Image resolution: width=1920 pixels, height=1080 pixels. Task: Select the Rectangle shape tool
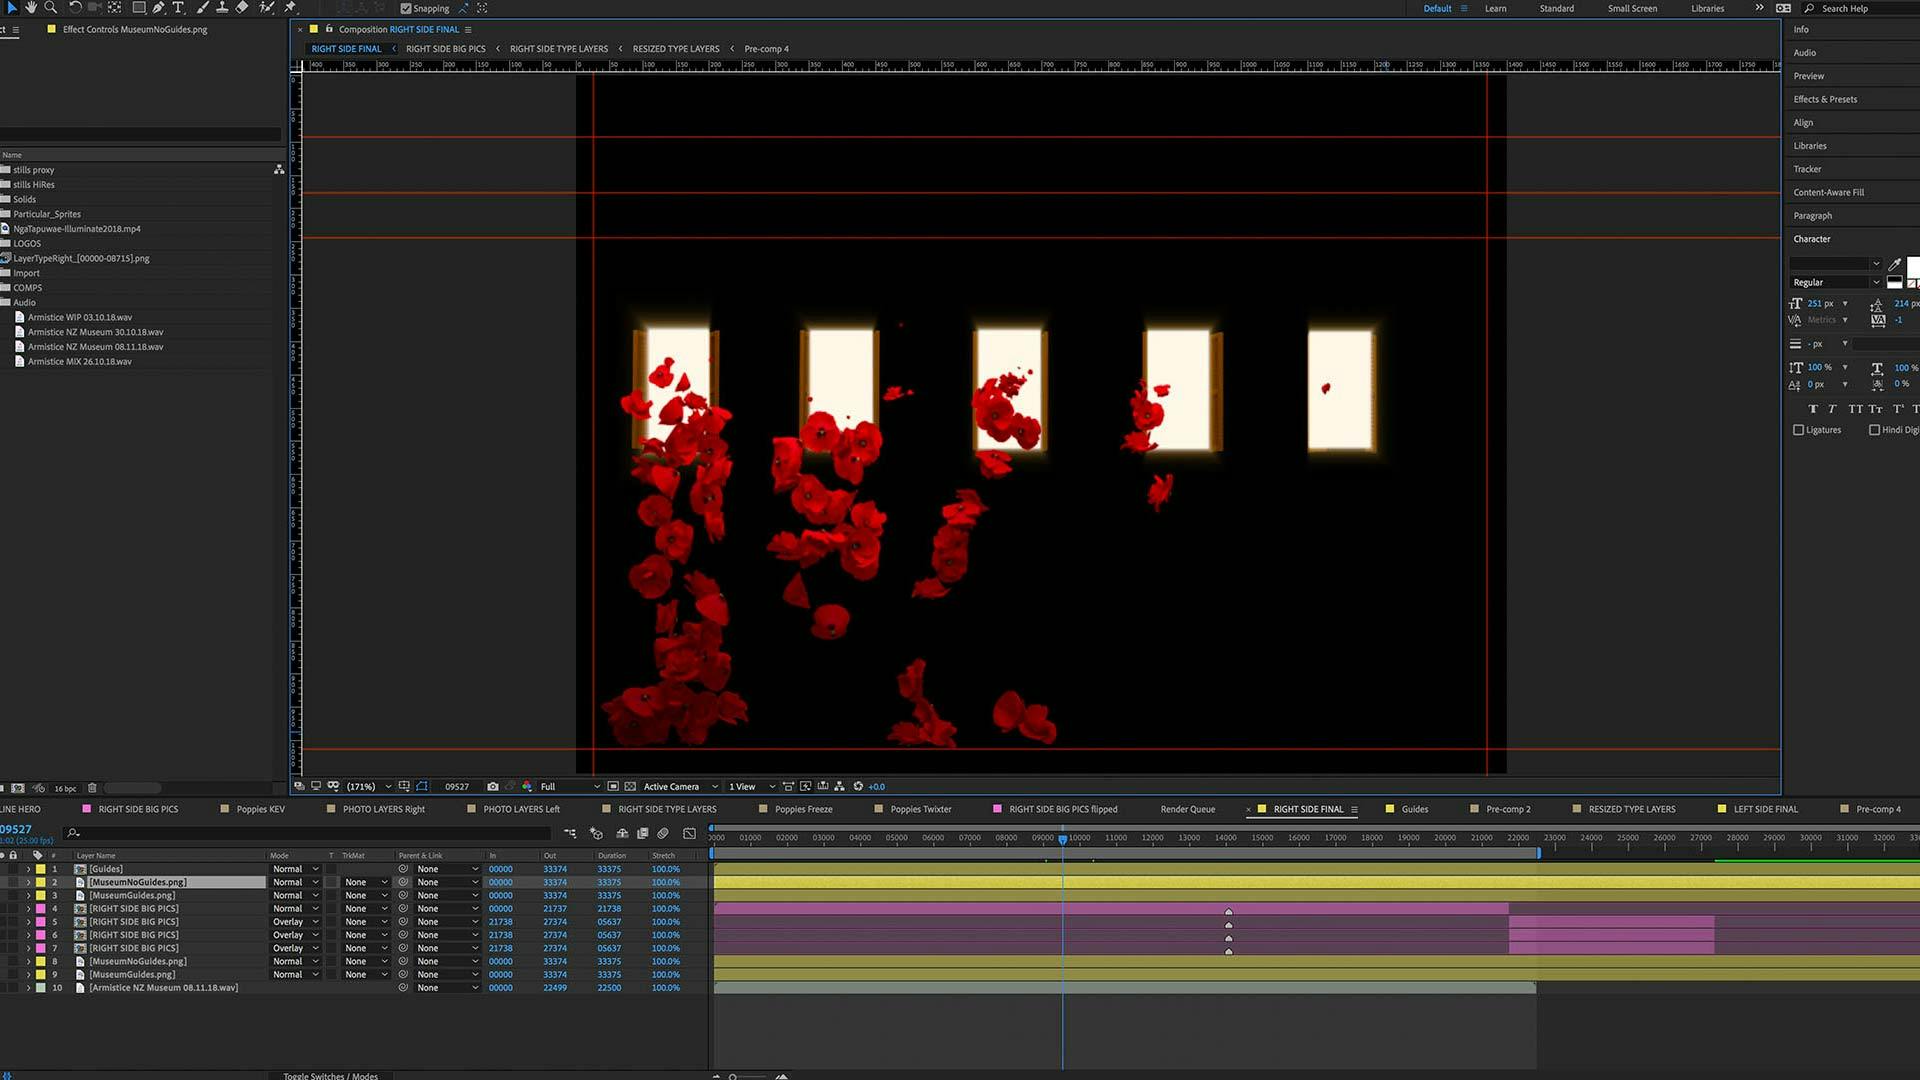[139, 8]
